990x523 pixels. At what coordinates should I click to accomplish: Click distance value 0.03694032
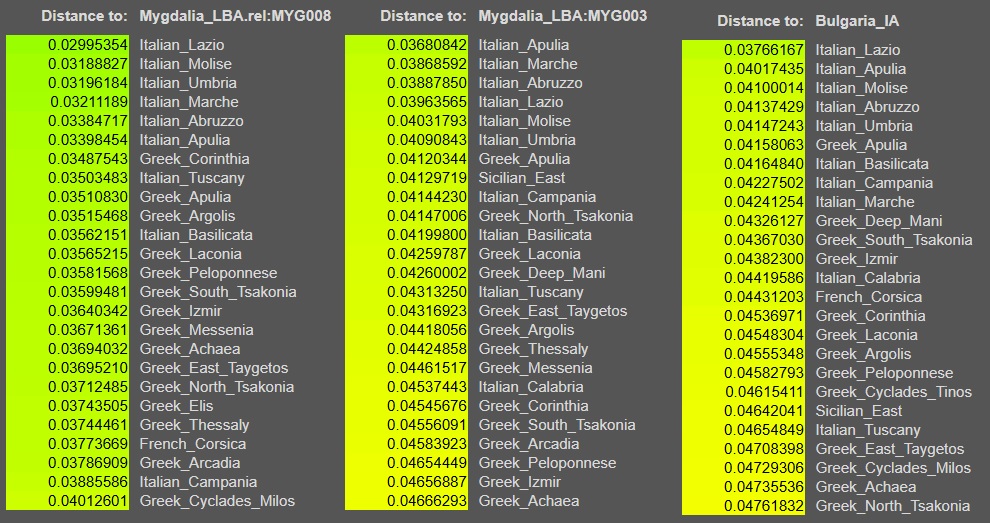pos(88,349)
